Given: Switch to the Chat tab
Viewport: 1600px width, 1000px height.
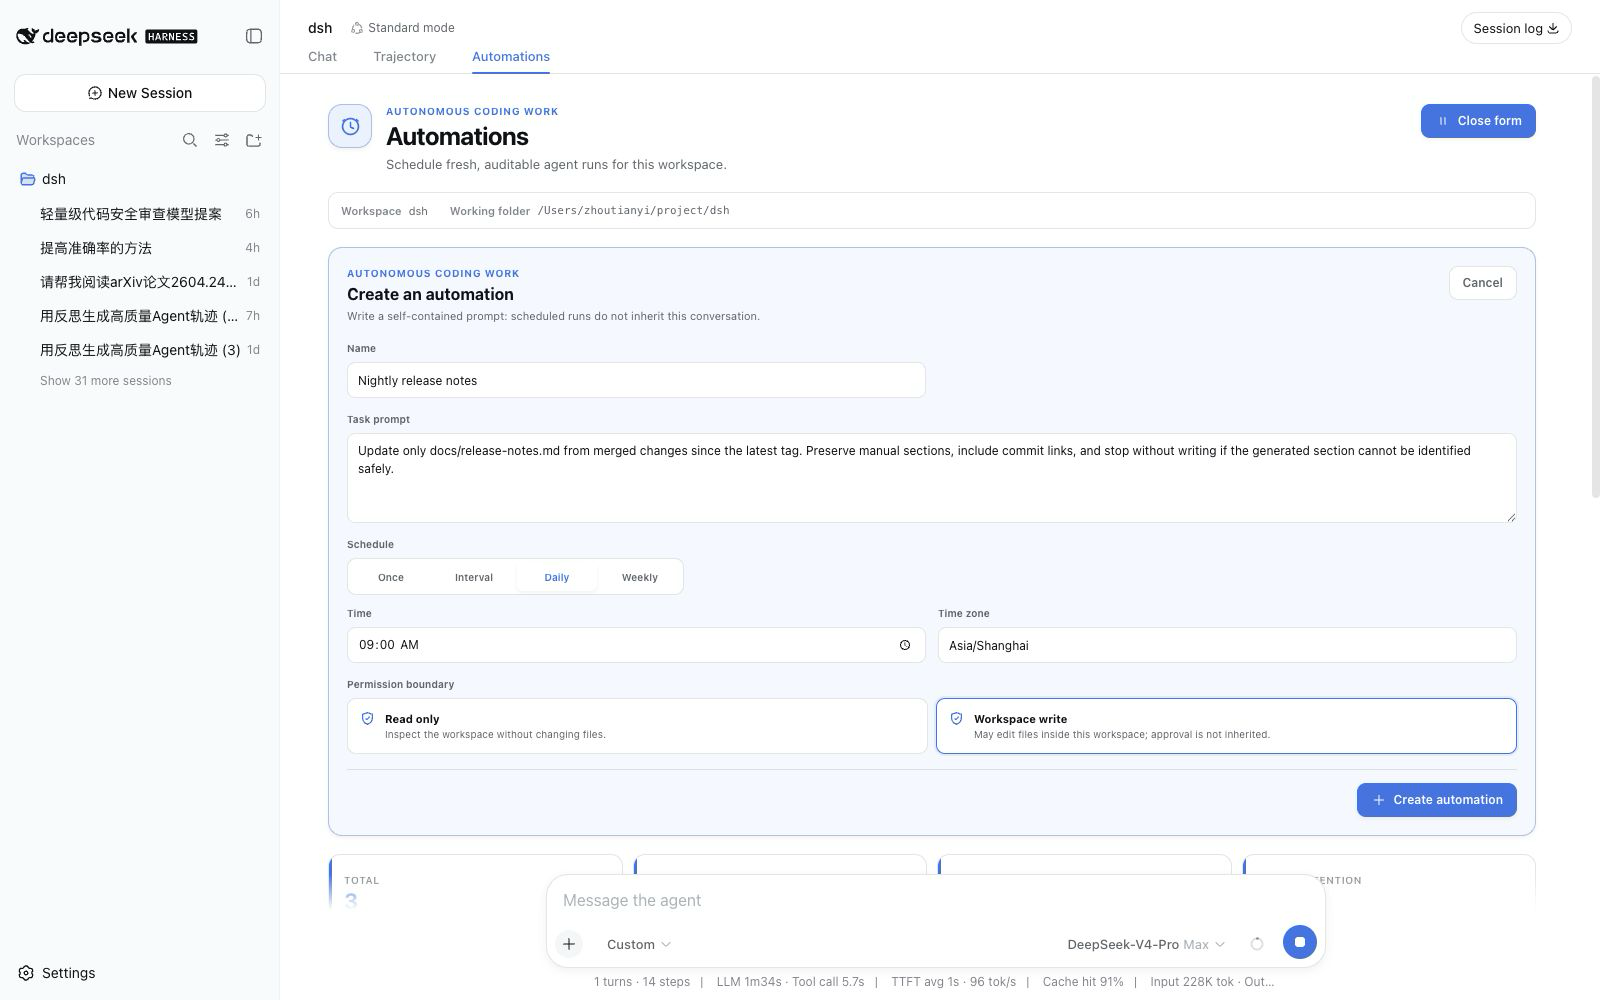Looking at the screenshot, I should pyautogui.click(x=322, y=57).
